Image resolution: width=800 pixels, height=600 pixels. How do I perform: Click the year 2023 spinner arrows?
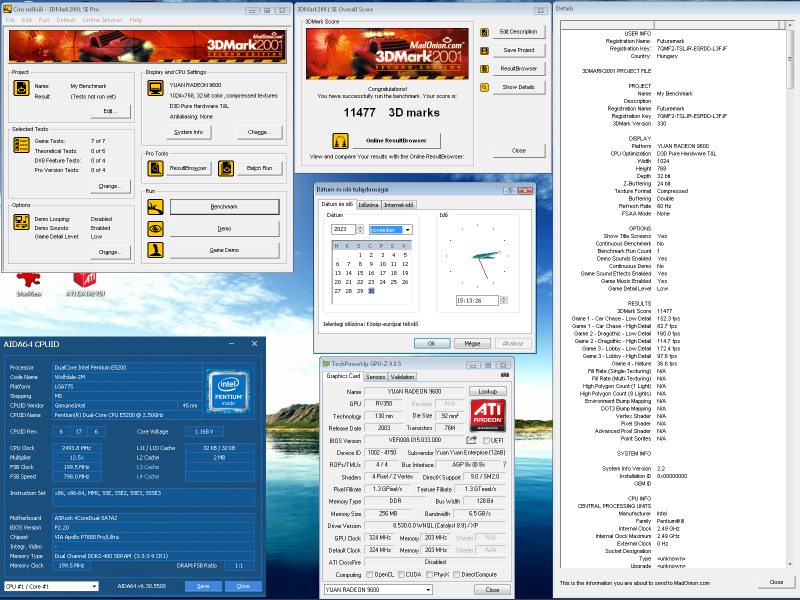pos(360,229)
